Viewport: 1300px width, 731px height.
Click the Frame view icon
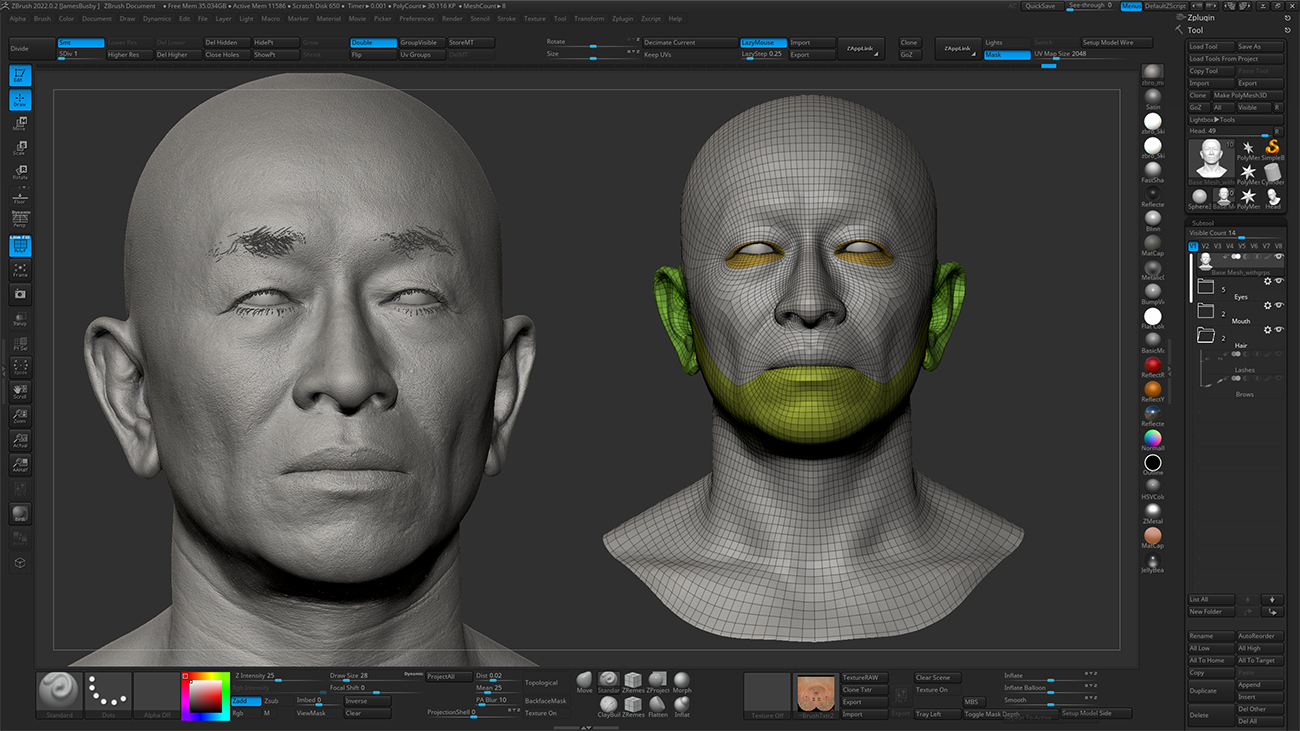point(20,270)
